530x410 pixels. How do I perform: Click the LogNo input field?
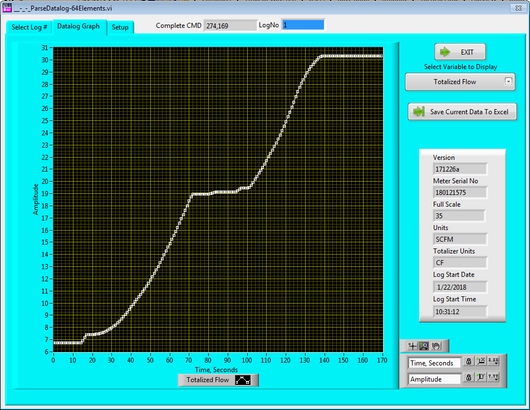303,25
